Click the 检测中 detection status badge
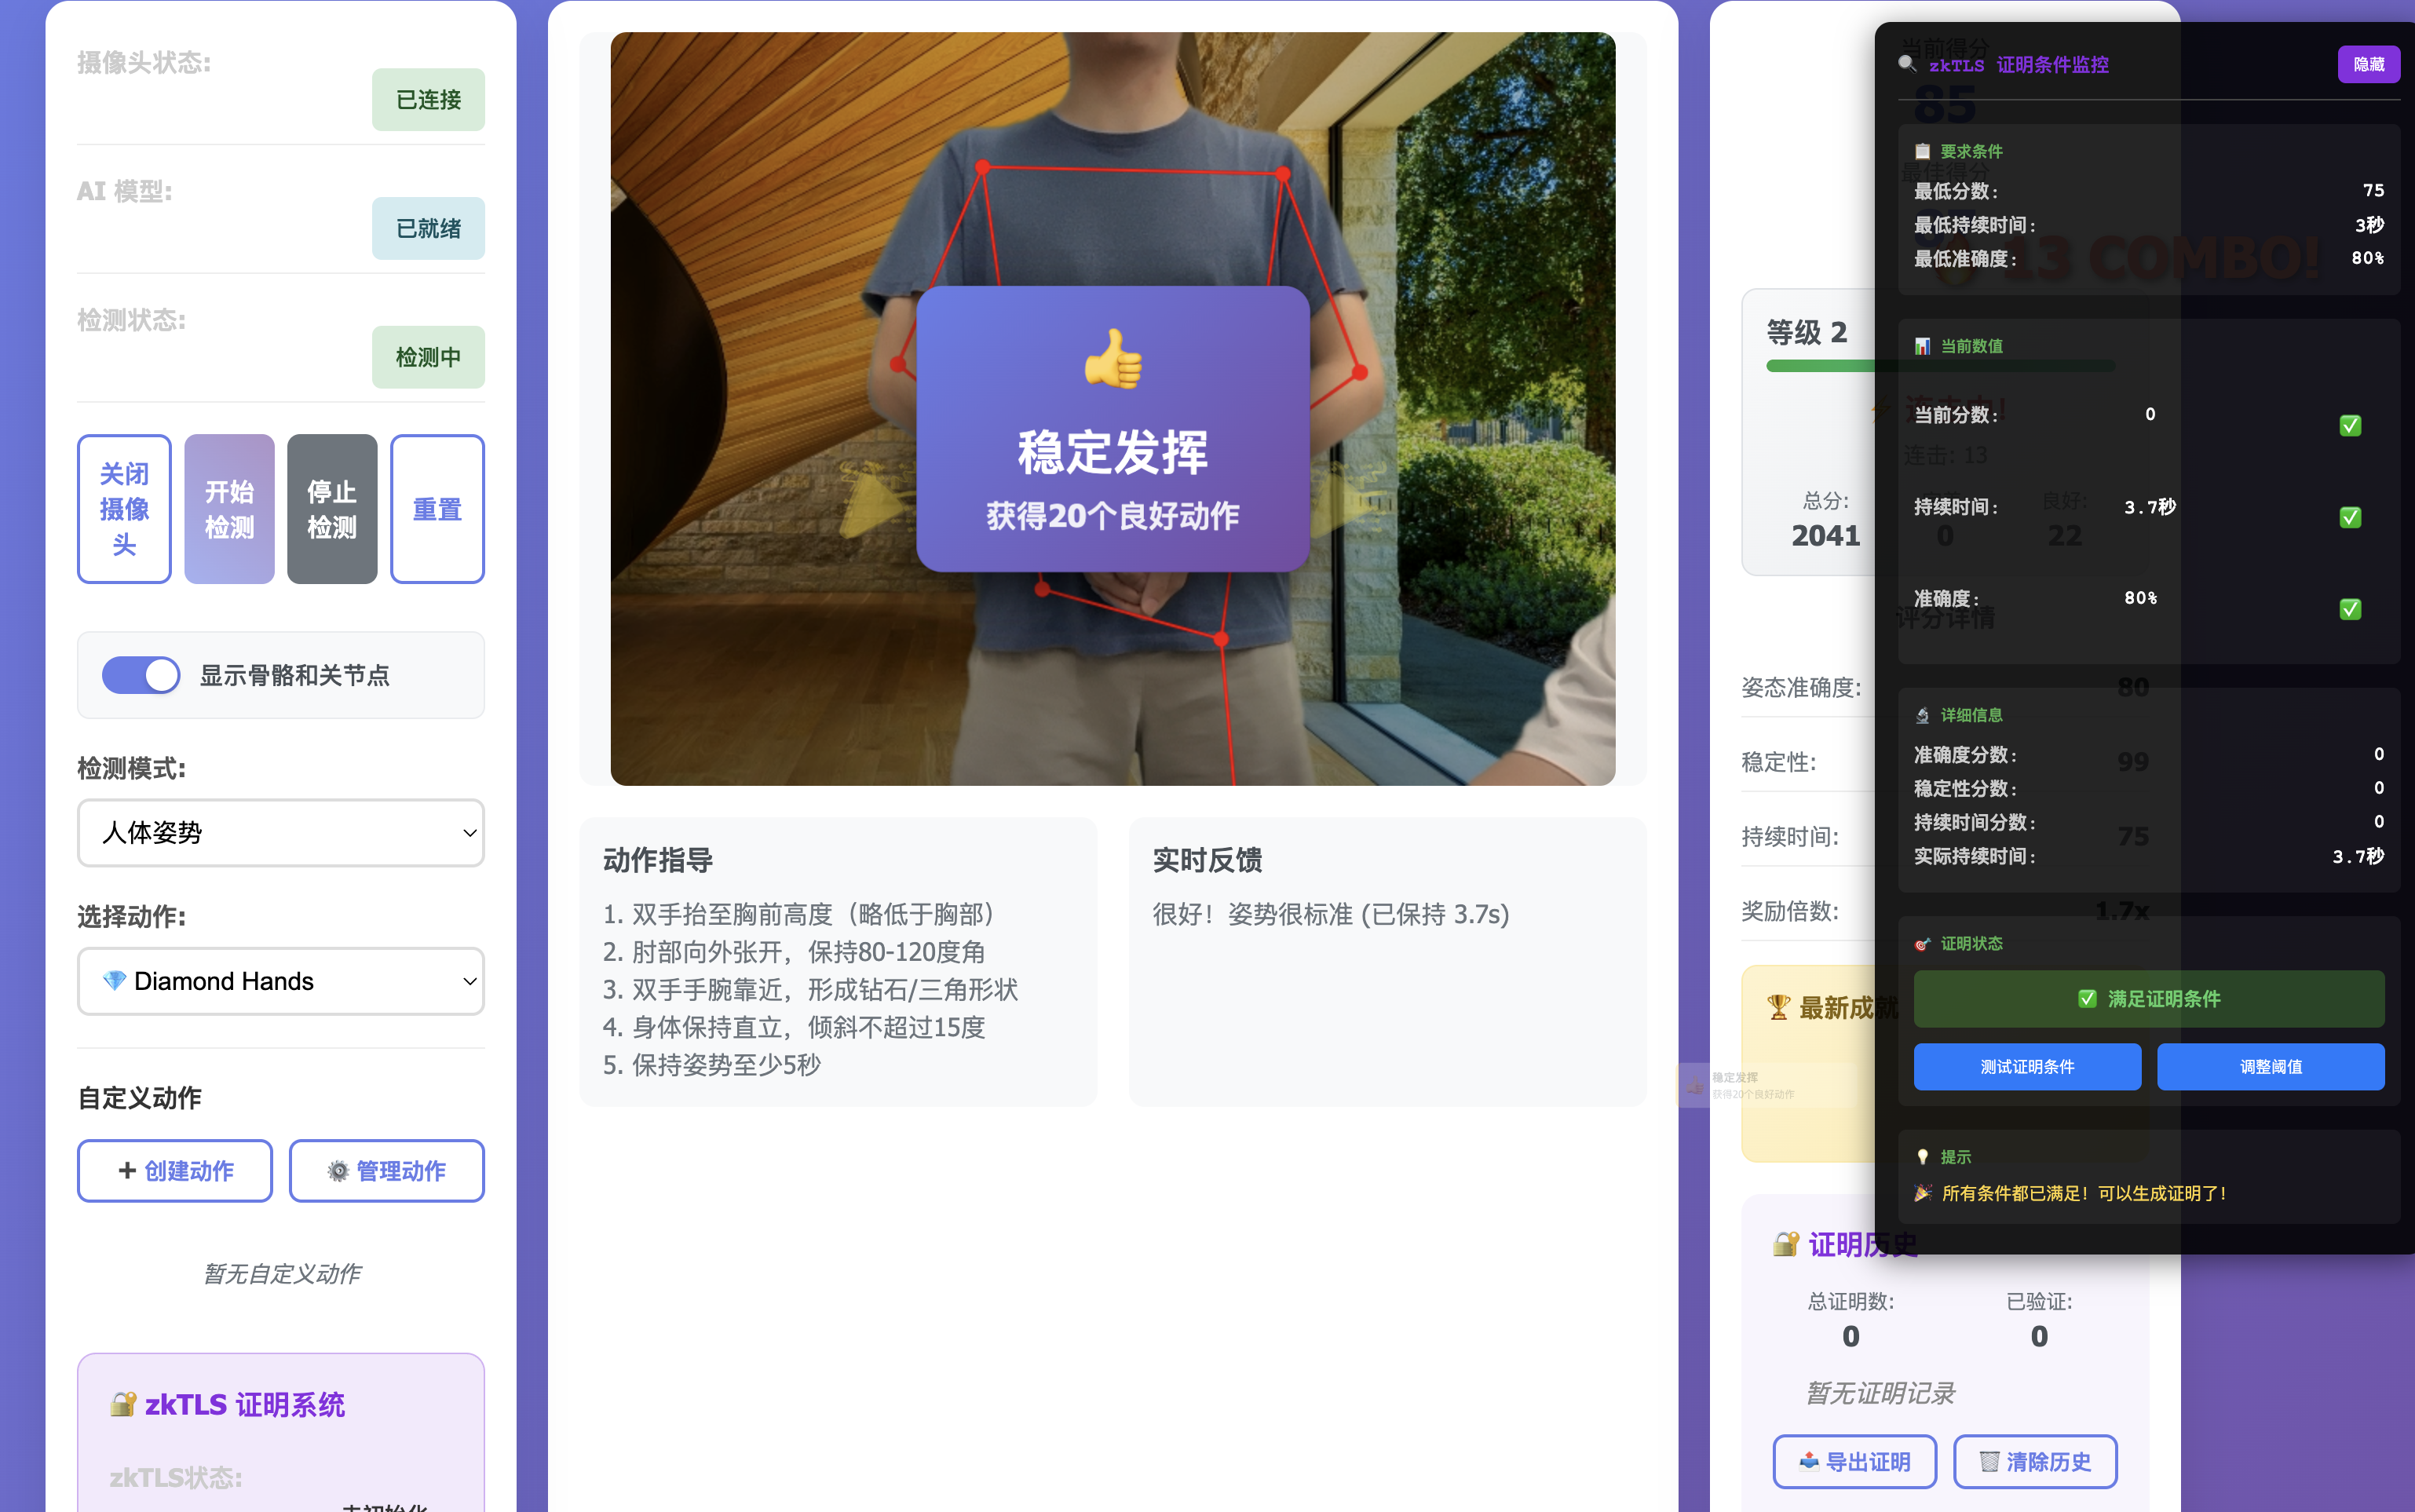2415x1512 pixels. click(x=428, y=357)
